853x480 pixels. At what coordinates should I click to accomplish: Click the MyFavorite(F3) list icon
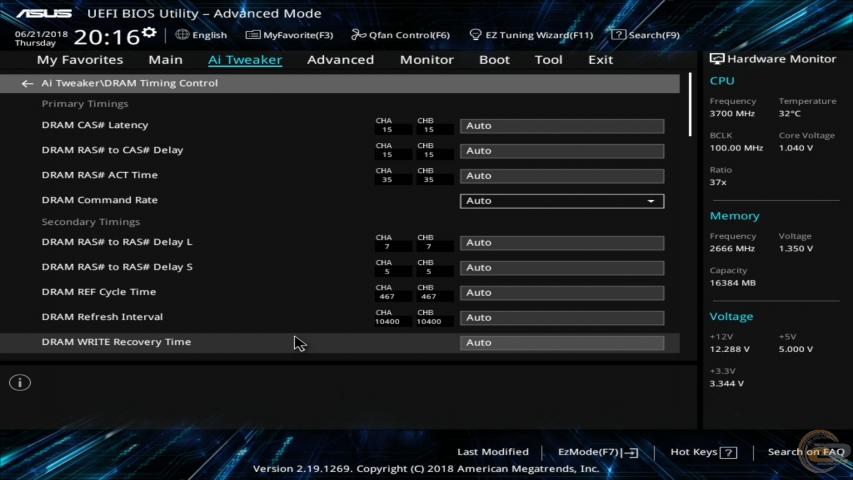[252, 35]
